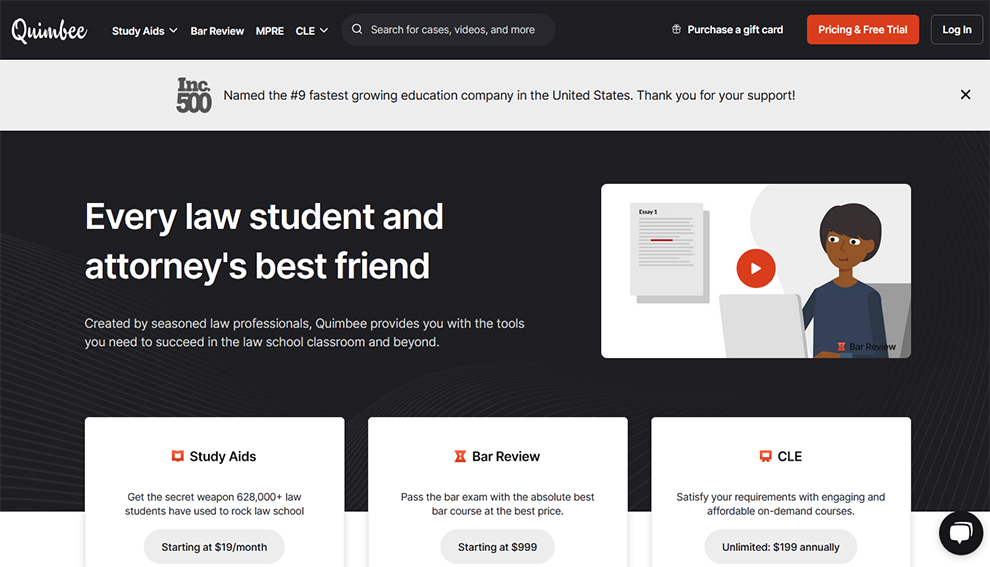Open the Bar Review card heading
The image size is (990, 567).
(506, 456)
